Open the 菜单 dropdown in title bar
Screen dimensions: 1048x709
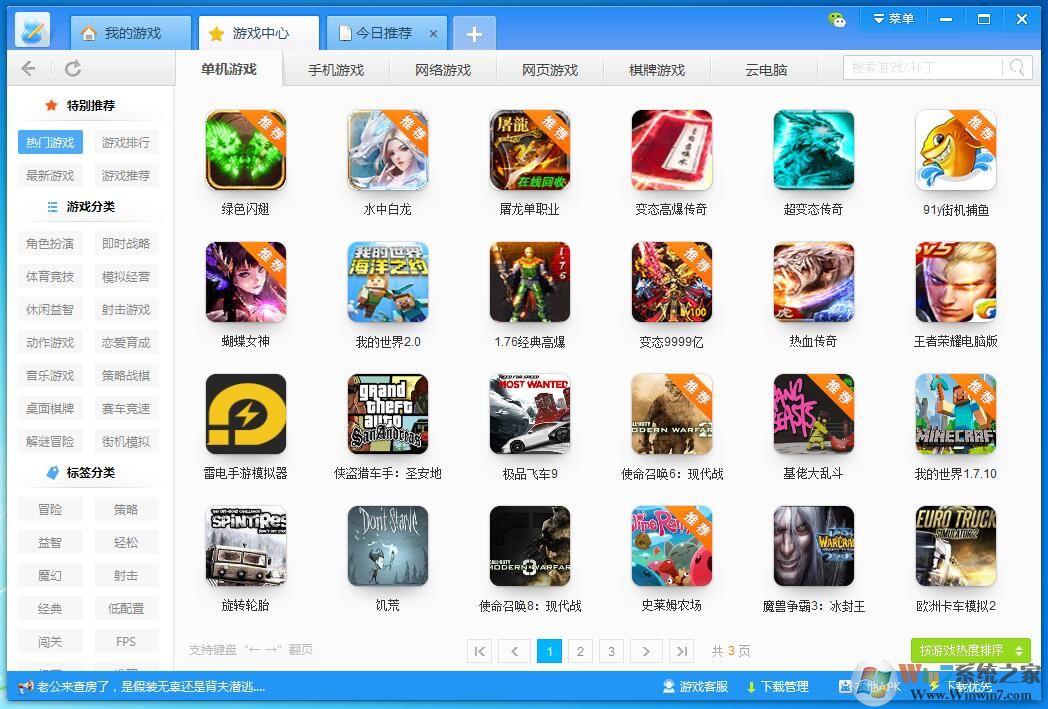pos(893,18)
